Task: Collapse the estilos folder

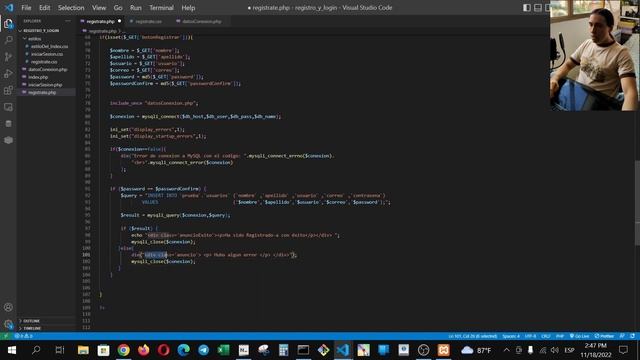Action: tap(34, 38)
